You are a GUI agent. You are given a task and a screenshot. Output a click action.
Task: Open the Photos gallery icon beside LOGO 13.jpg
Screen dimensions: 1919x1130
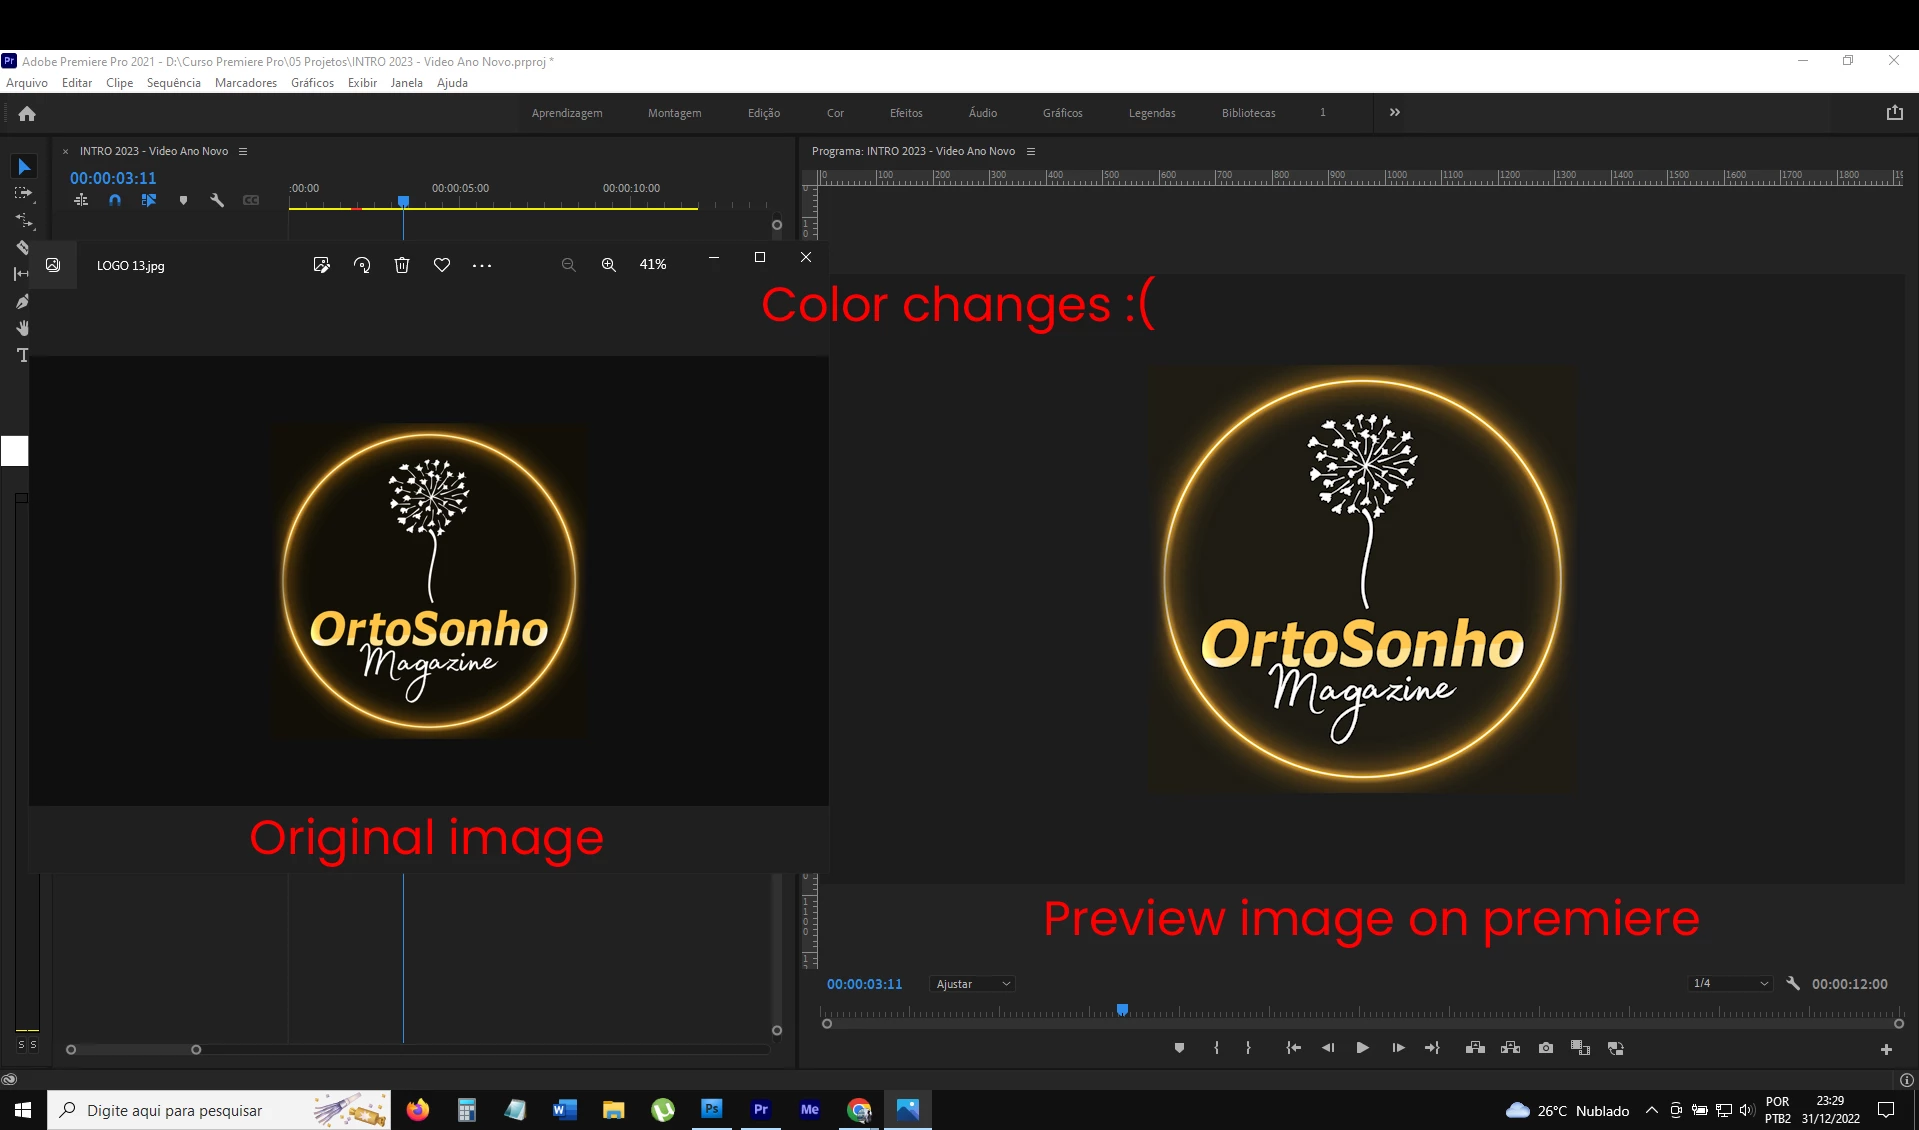pyautogui.click(x=53, y=265)
